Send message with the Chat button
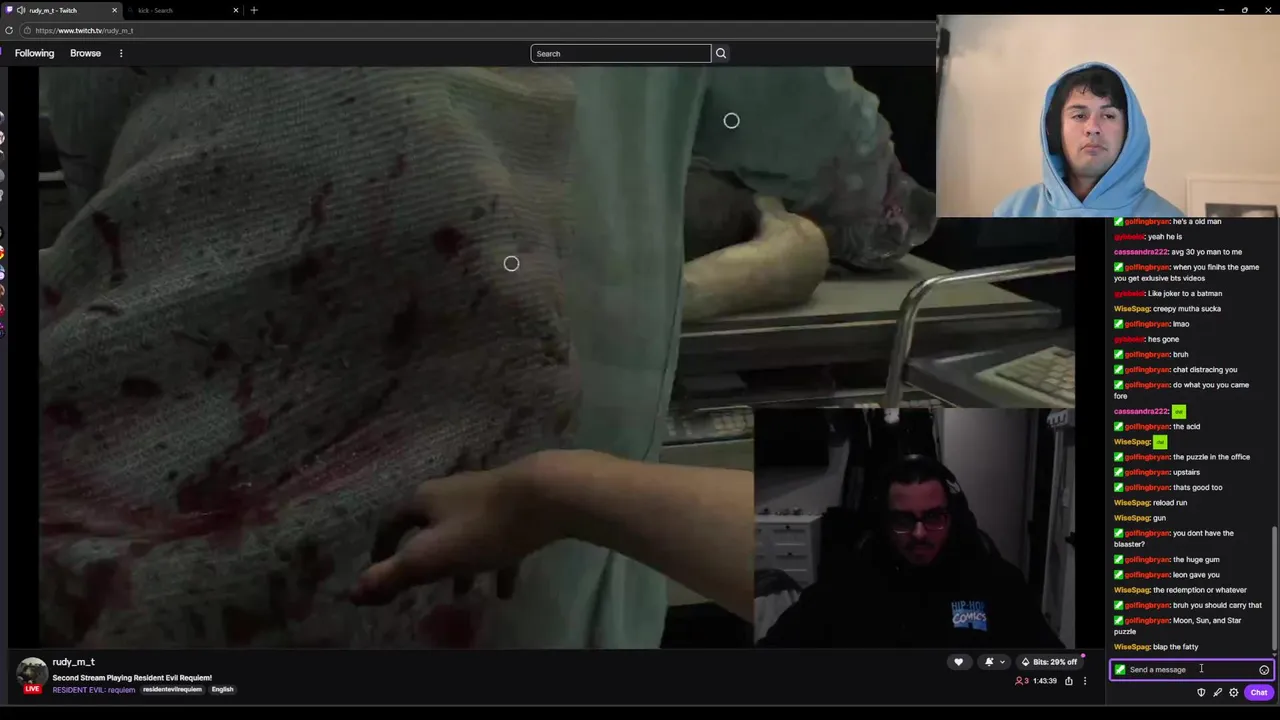This screenshot has height=720, width=1280. pyautogui.click(x=1258, y=692)
